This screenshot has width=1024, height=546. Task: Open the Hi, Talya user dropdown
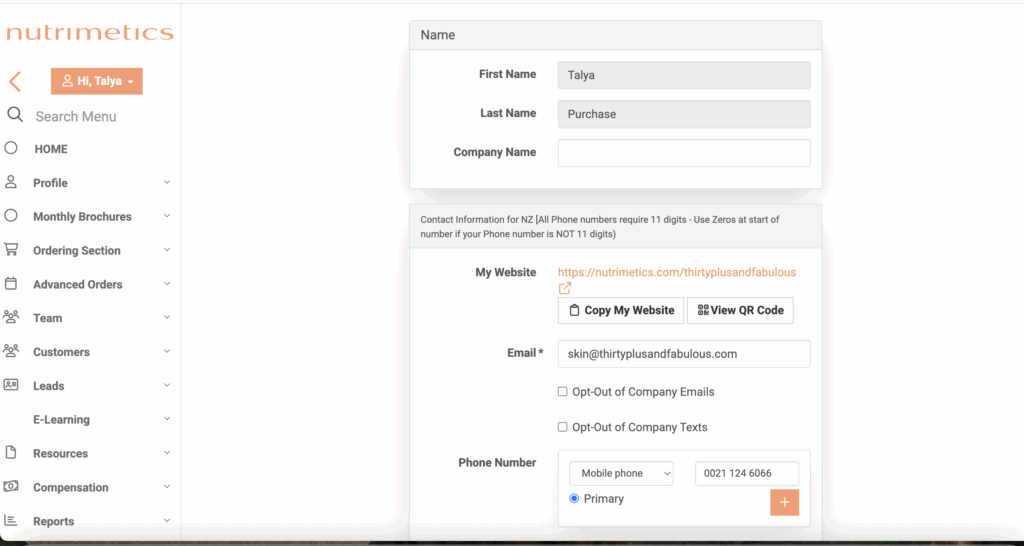pos(97,82)
